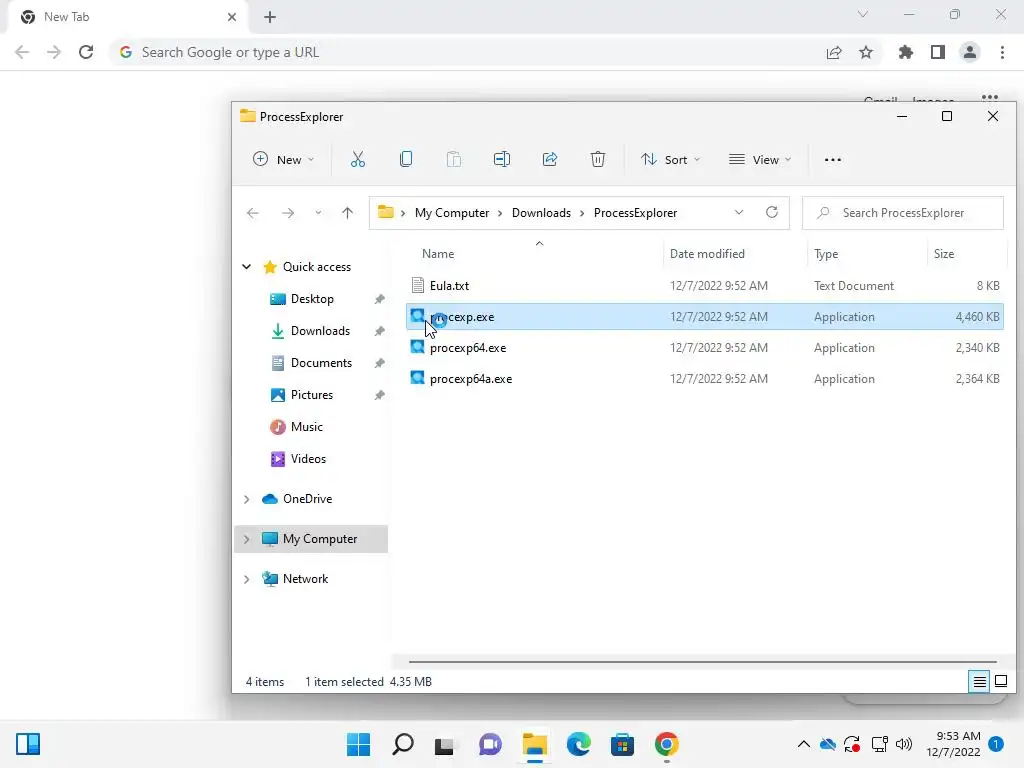Screen dimensions: 1024x768
Task: Select Videos in navigation pane
Action: click(x=308, y=458)
